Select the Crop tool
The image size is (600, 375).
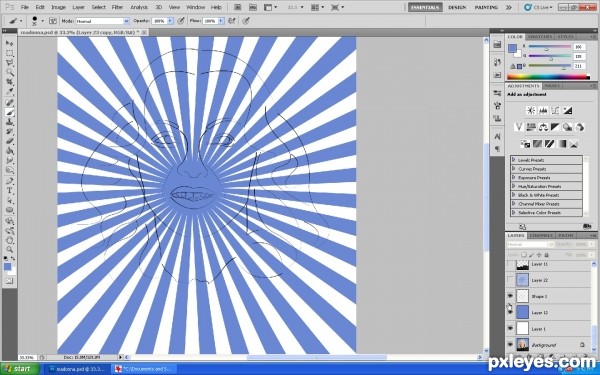pos(10,82)
